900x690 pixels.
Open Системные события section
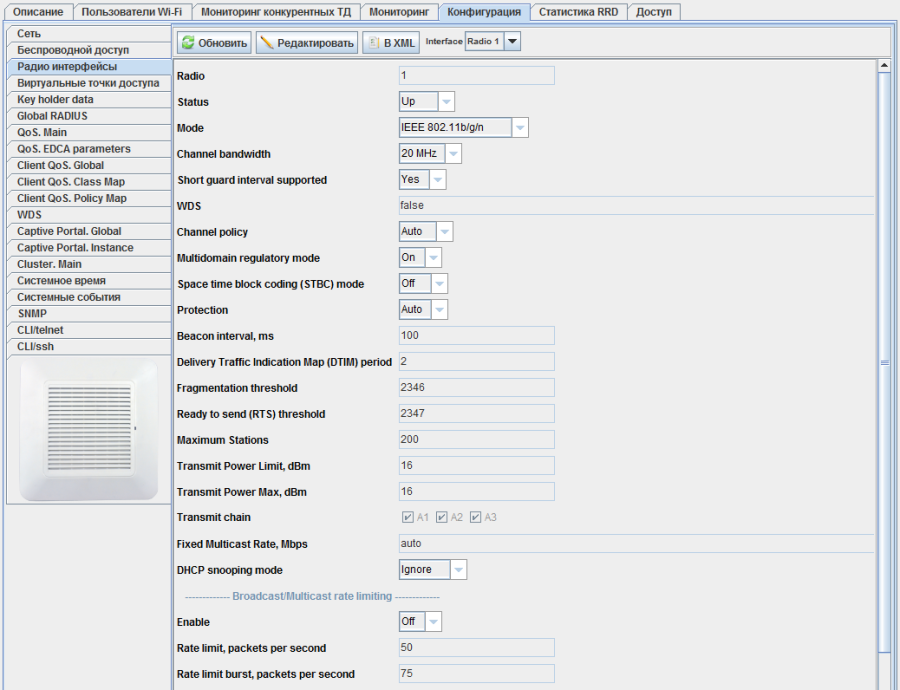pos(89,297)
